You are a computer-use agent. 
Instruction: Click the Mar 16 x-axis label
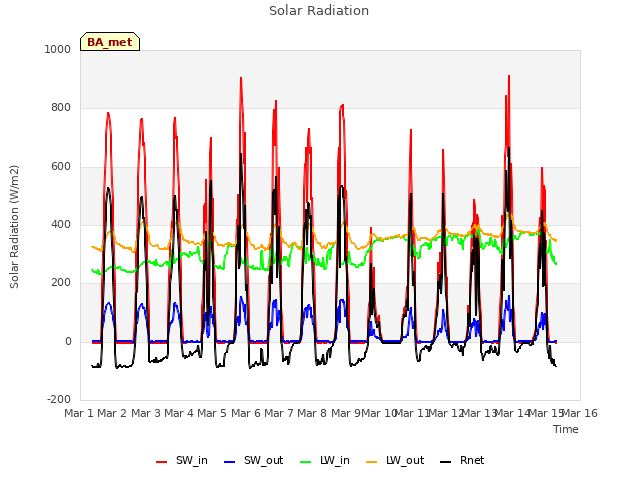tap(580, 413)
